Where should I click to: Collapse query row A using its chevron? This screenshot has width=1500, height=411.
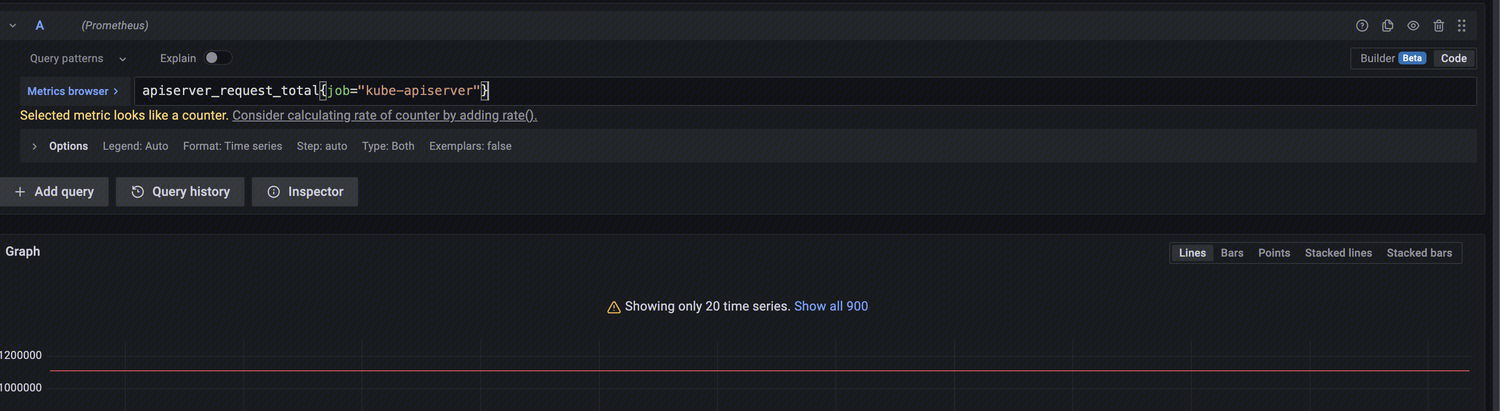[13, 26]
